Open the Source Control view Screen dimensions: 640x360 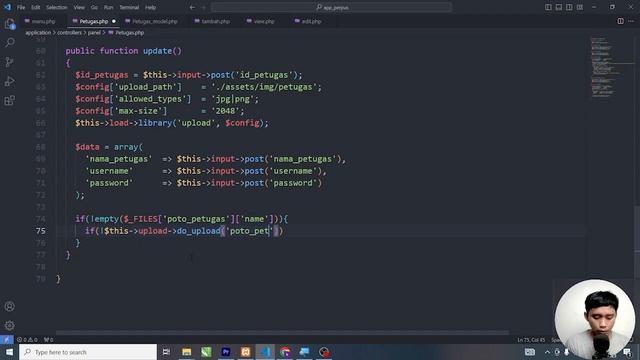point(9,62)
